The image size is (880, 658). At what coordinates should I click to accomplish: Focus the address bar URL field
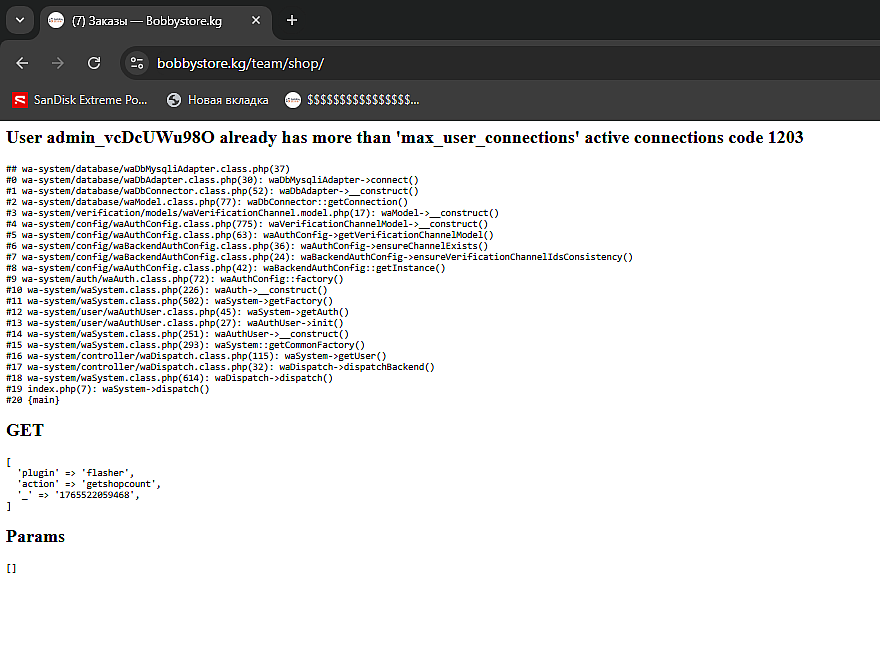(x=400, y=63)
